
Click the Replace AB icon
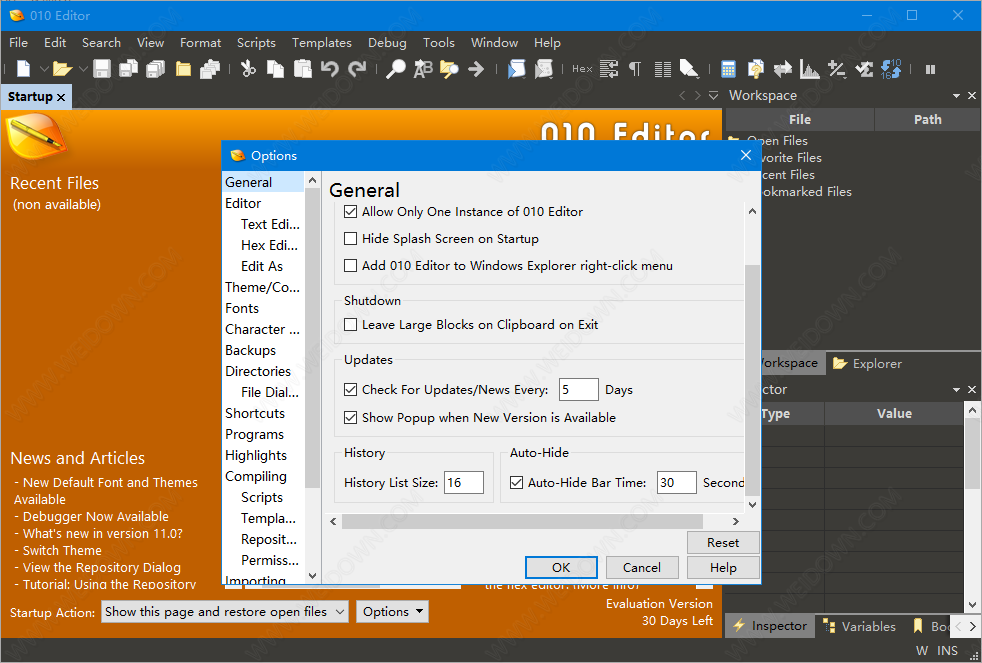point(423,69)
